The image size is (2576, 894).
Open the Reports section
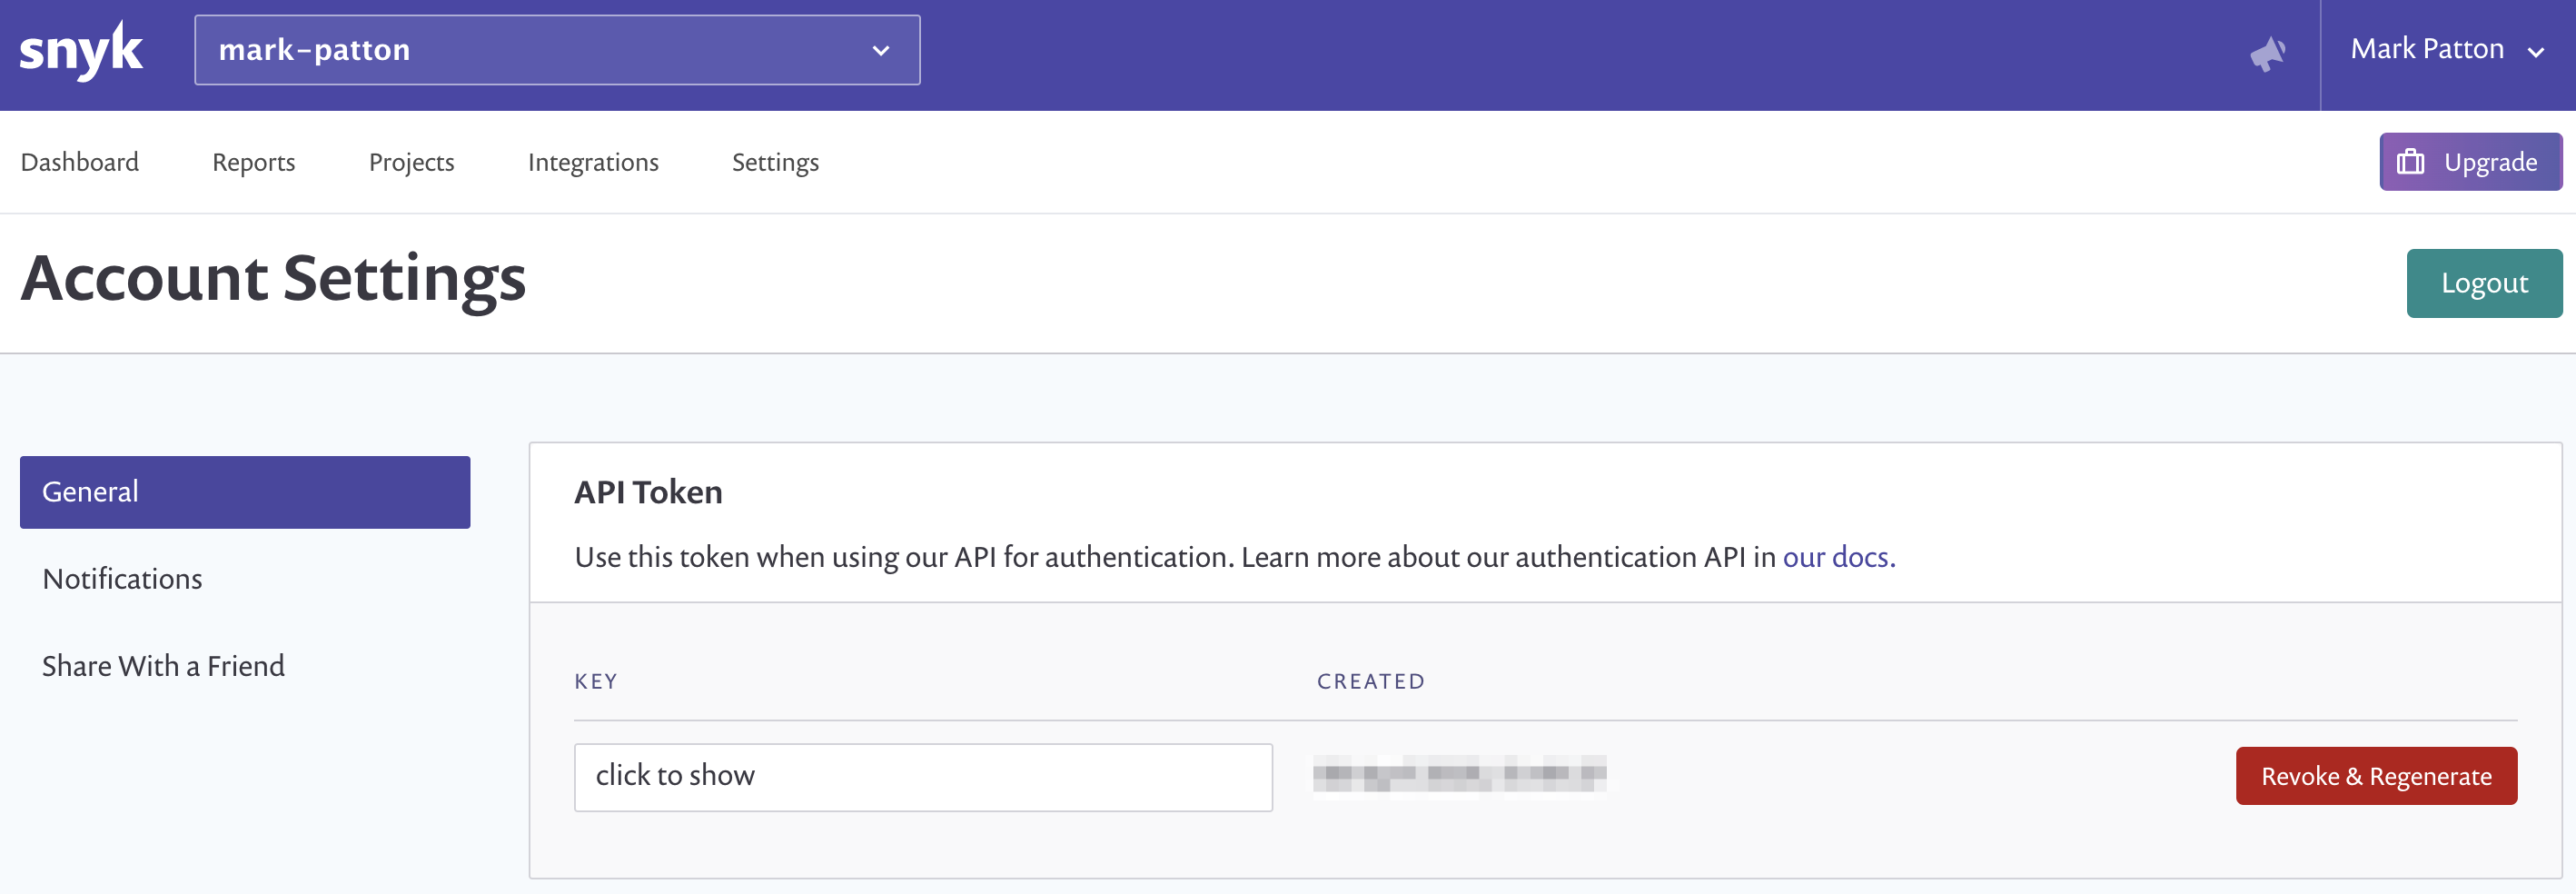253,161
